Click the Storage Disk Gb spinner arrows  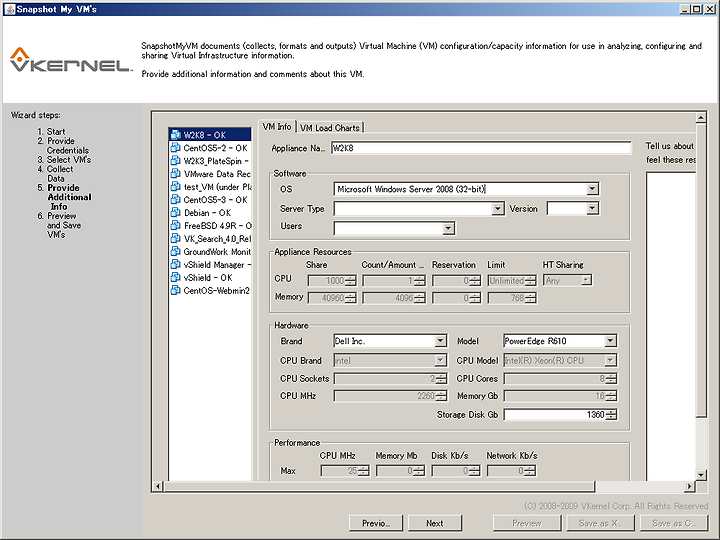coord(611,415)
